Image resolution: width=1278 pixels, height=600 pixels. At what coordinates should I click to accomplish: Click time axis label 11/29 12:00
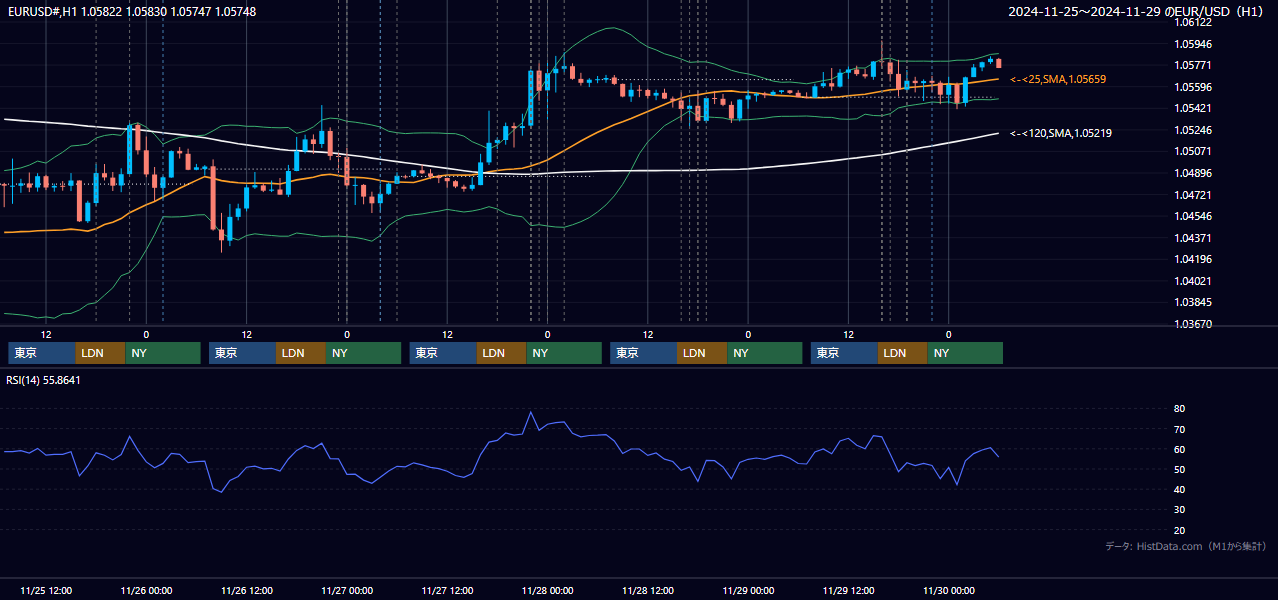[849, 590]
